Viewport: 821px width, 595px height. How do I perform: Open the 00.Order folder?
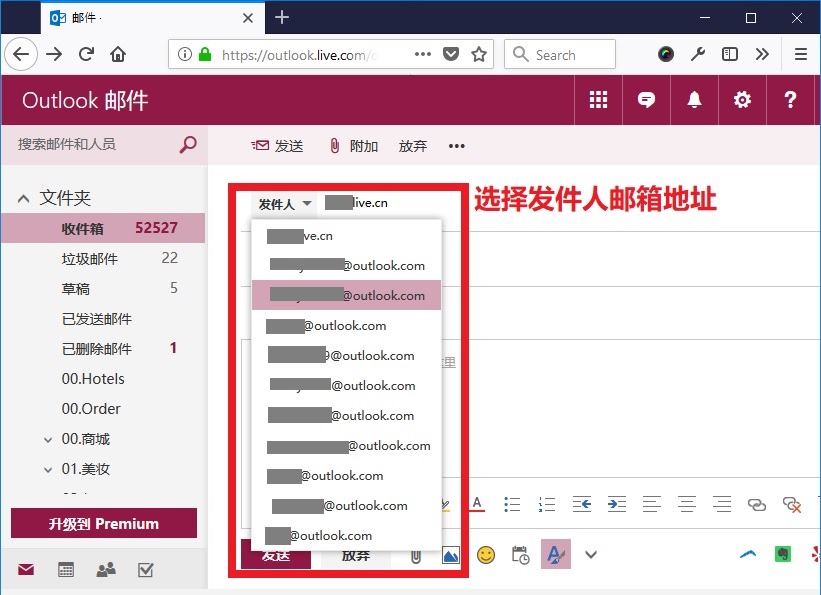(x=103, y=409)
